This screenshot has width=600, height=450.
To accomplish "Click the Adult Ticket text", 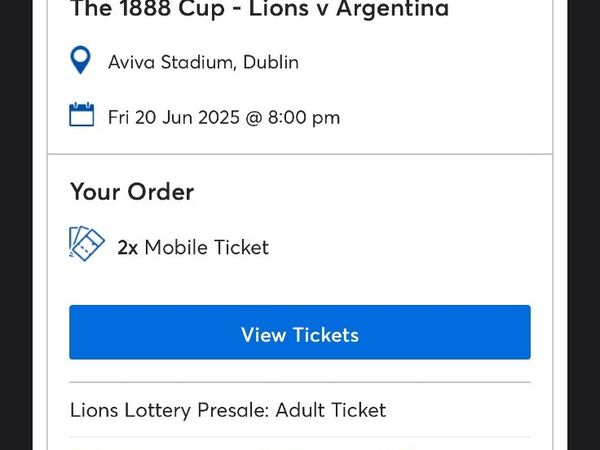I will pos(331,410).
